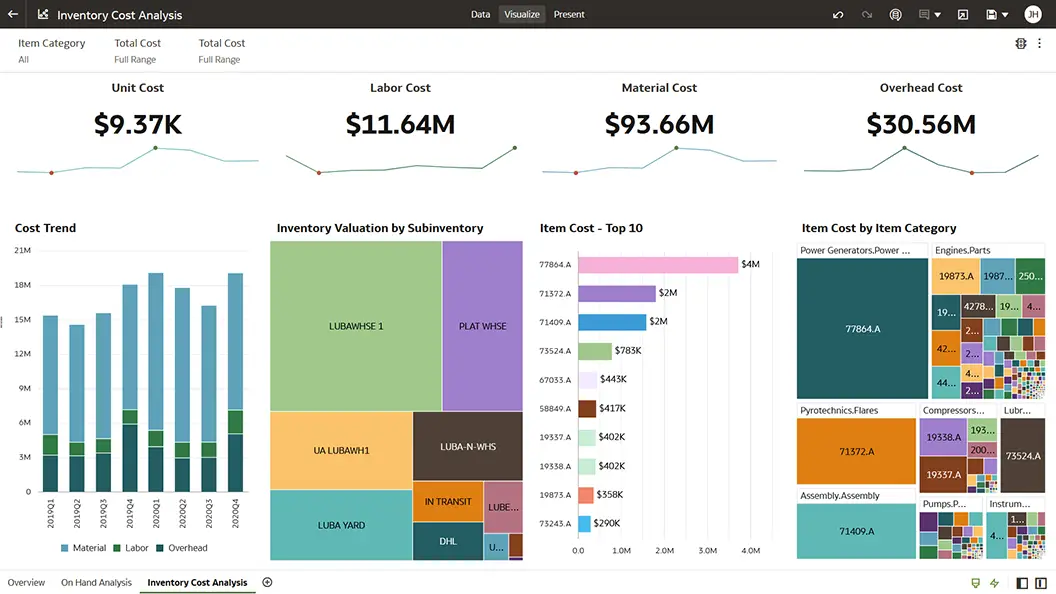Viewport: 1056px width, 594px height.
Task: Open the canvas settings gear icon below the toolbar
Action: (1020, 43)
